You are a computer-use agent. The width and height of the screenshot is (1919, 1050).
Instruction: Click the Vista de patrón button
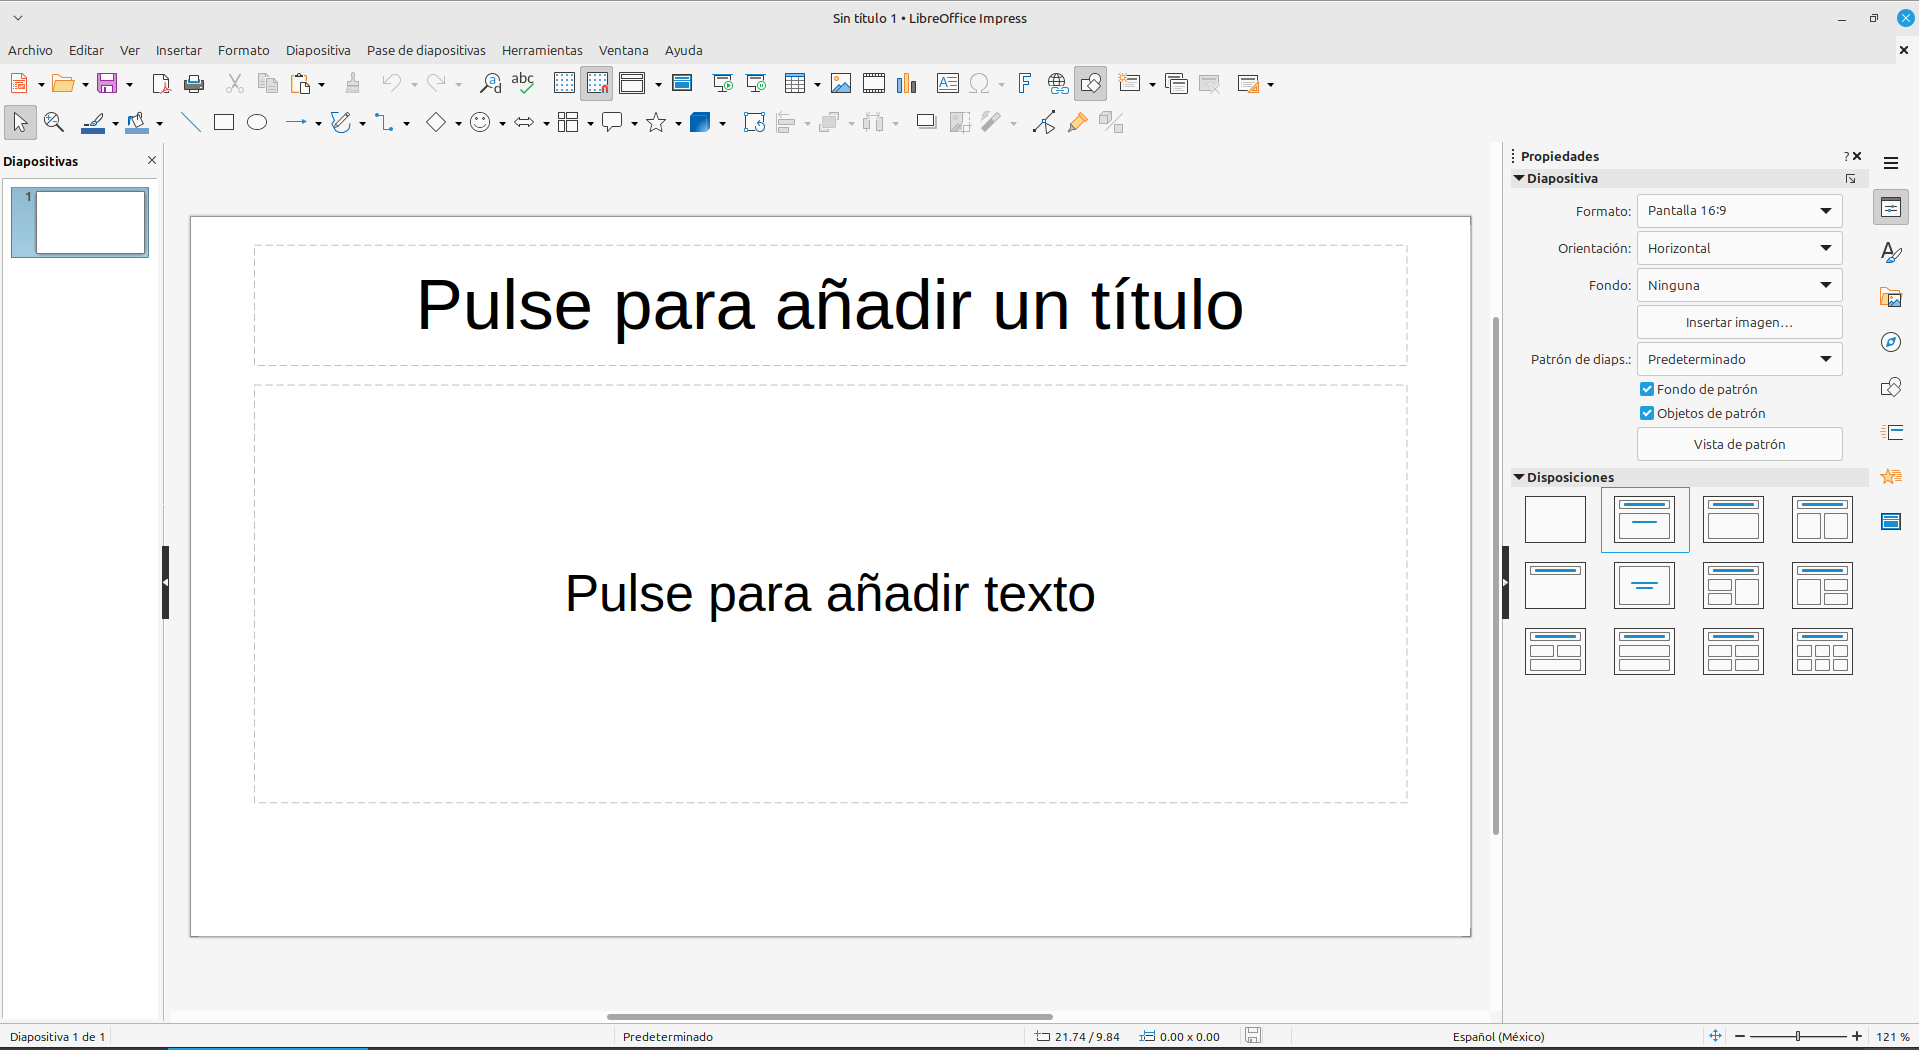1739,444
